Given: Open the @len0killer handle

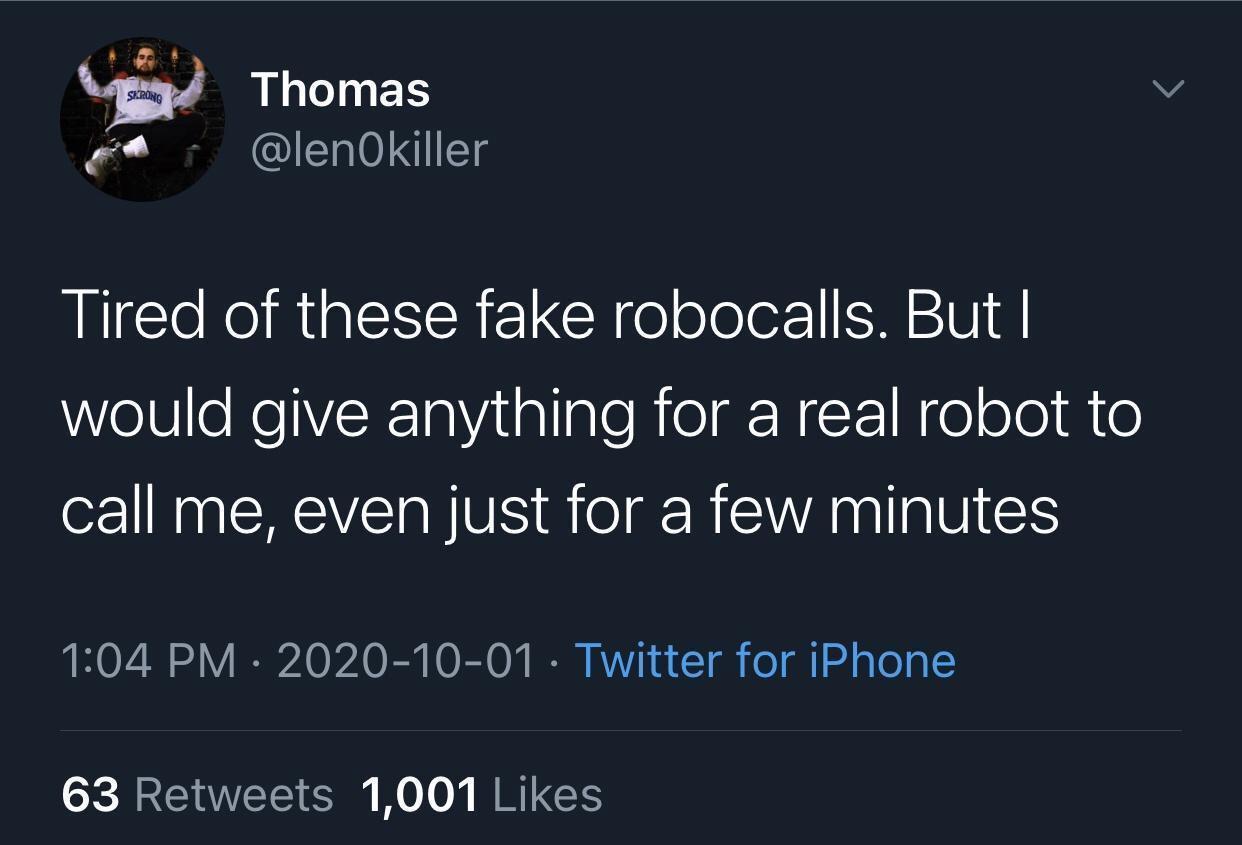Looking at the screenshot, I should click(x=369, y=150).
